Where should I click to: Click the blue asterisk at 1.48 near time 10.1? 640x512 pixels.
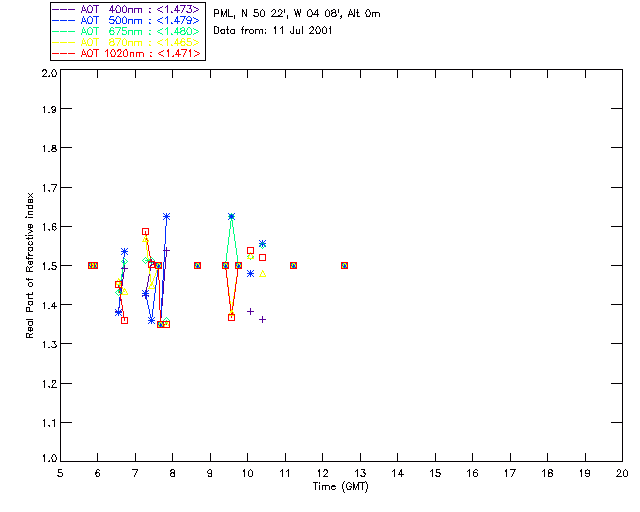(x=251, y=273)
